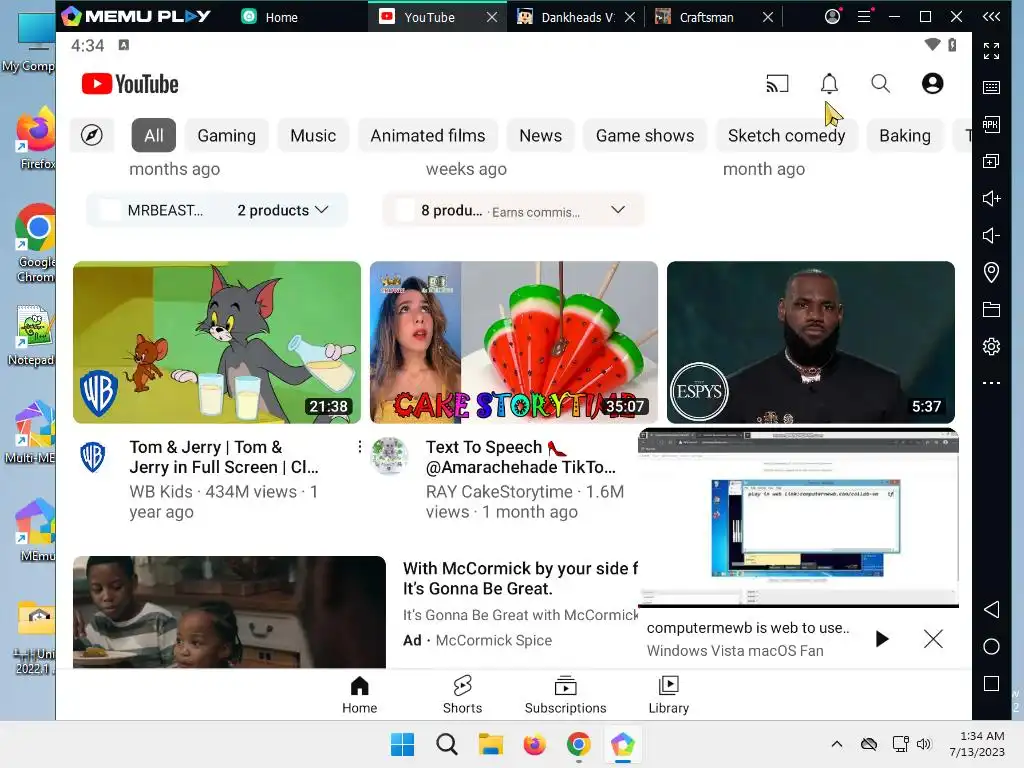Open Tom & Jerry in Full Screen title
Viewport: 1024px width, 768px height.
coord(224,457)
